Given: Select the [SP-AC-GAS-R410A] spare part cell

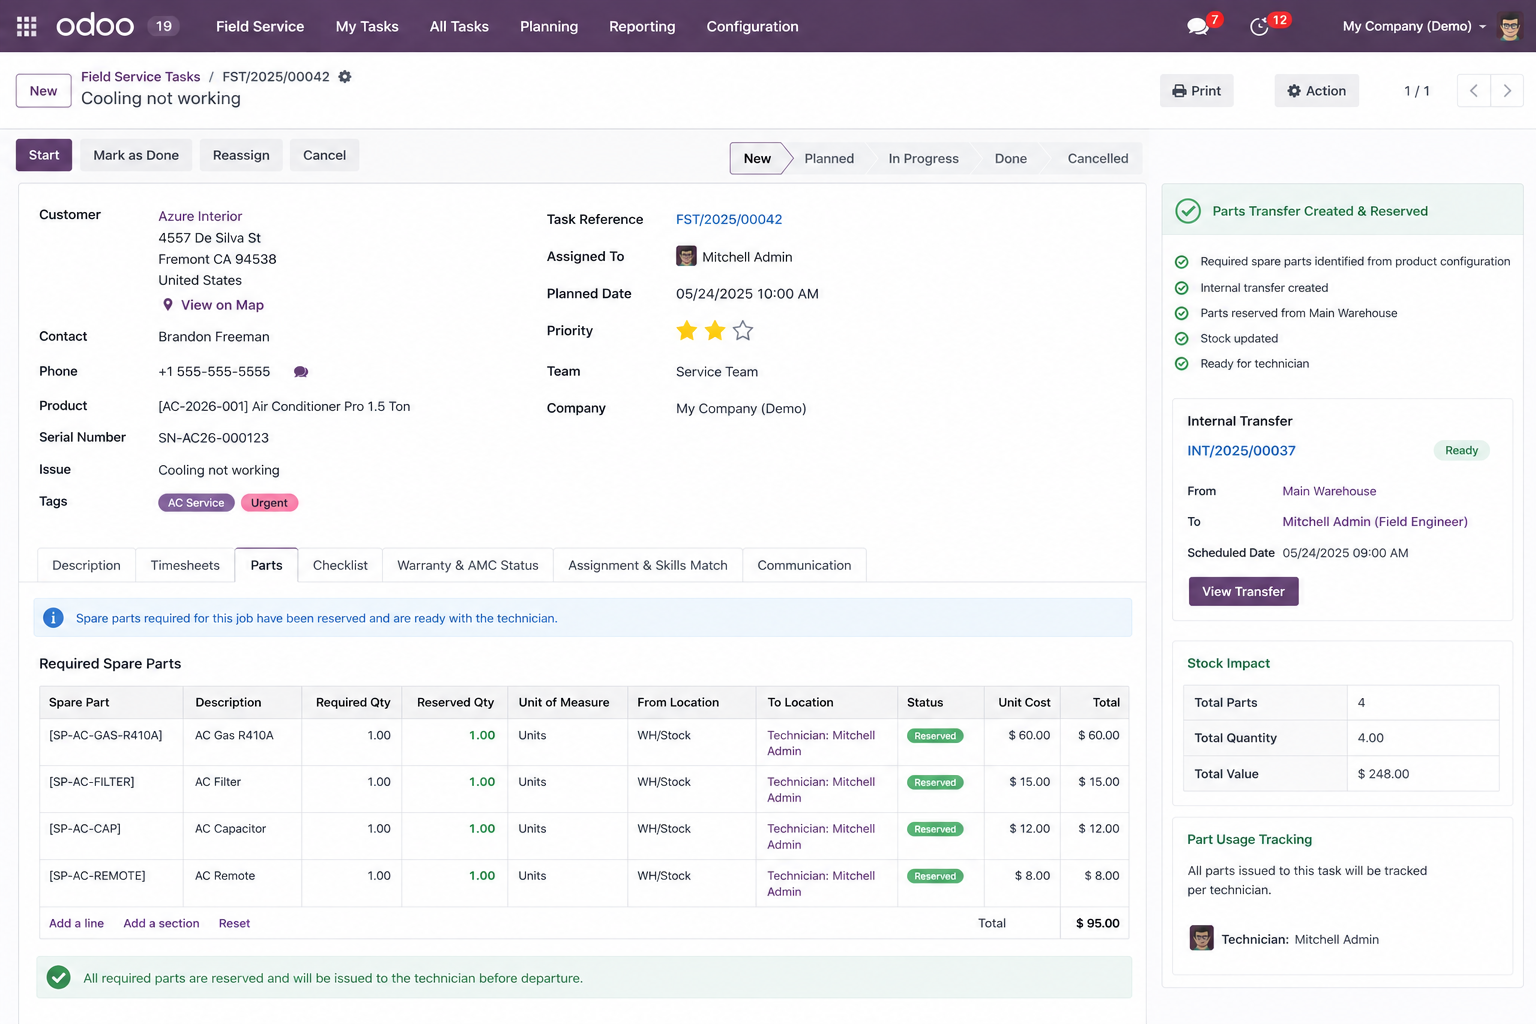Looking at the screenshot, I should [x=111, y=742].
